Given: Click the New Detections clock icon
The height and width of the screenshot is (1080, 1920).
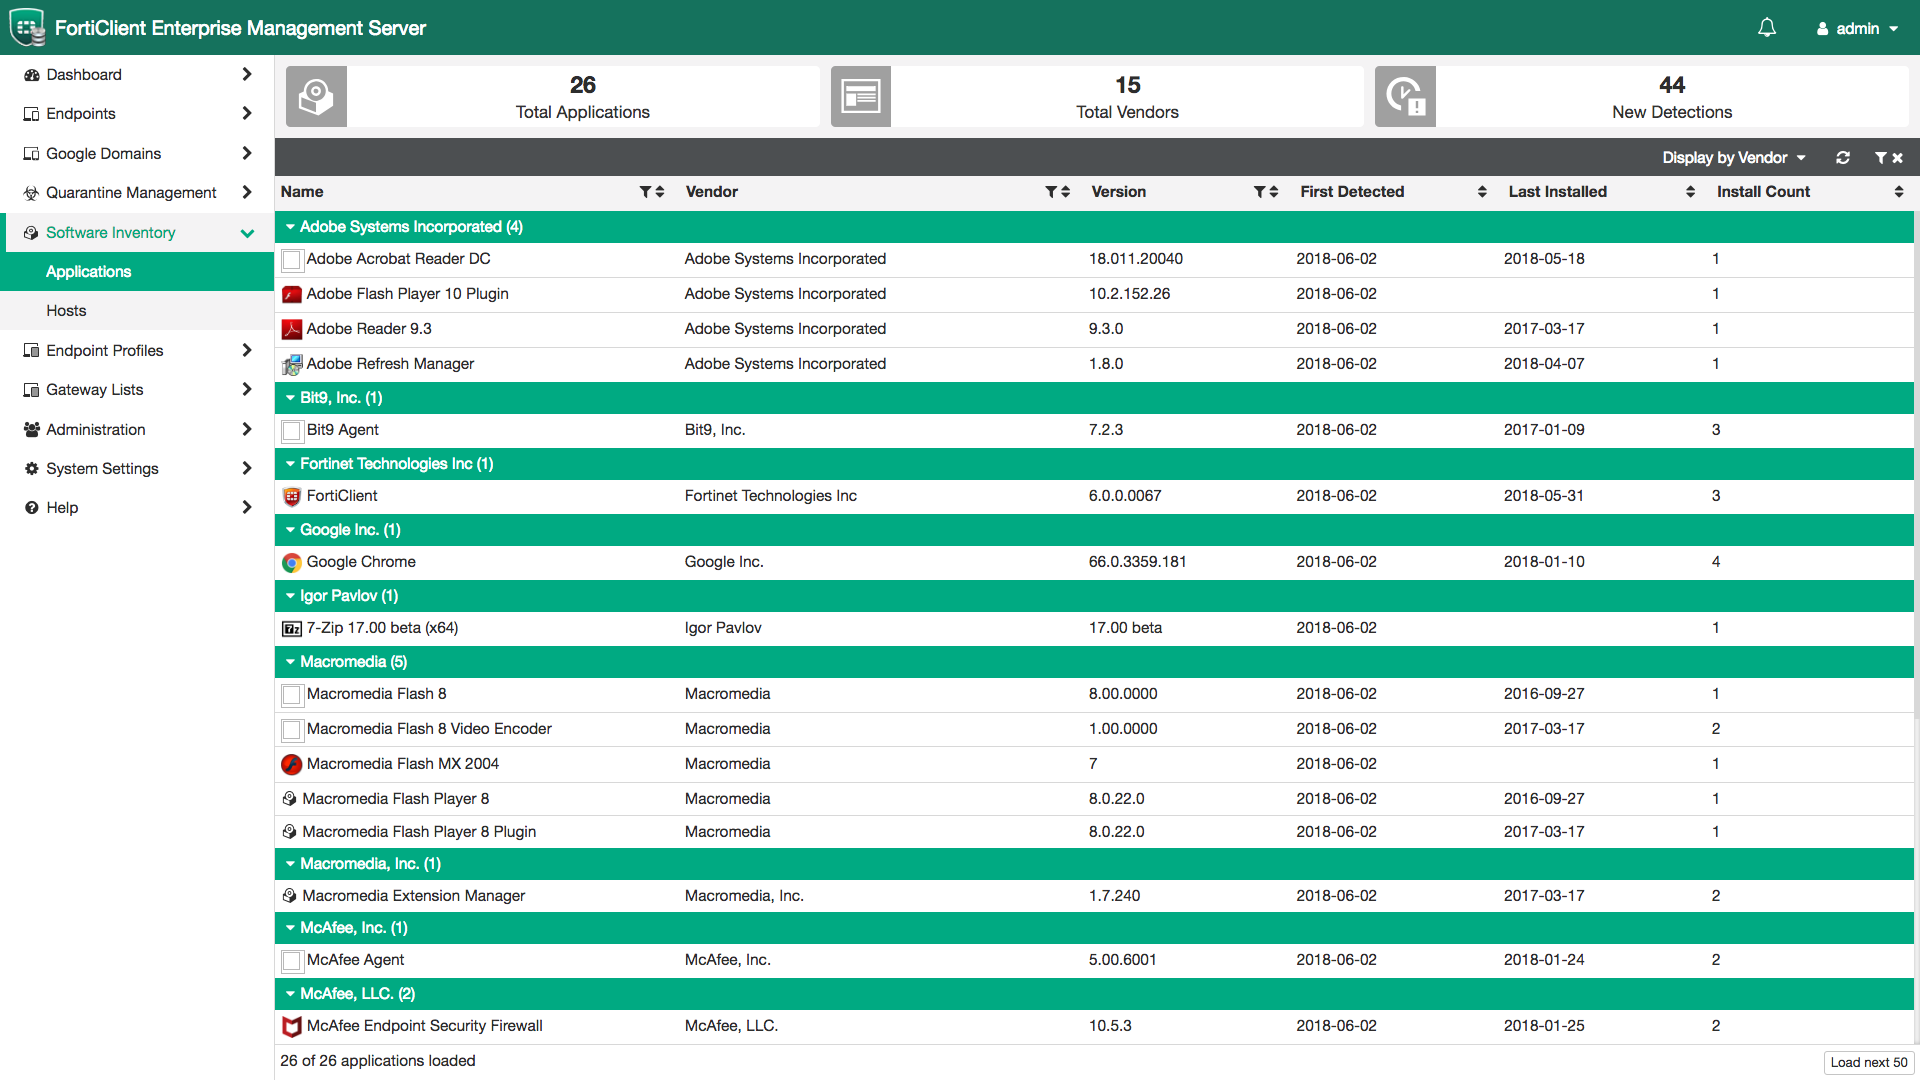Looking at the screenshot, I should click(x=1405, y=96).
